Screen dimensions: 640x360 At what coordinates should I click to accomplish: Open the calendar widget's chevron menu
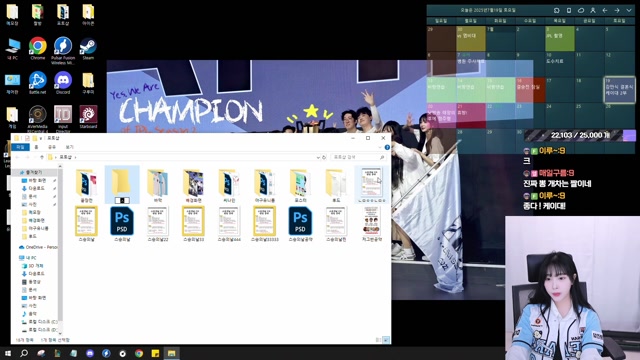(x=629, y=10)
